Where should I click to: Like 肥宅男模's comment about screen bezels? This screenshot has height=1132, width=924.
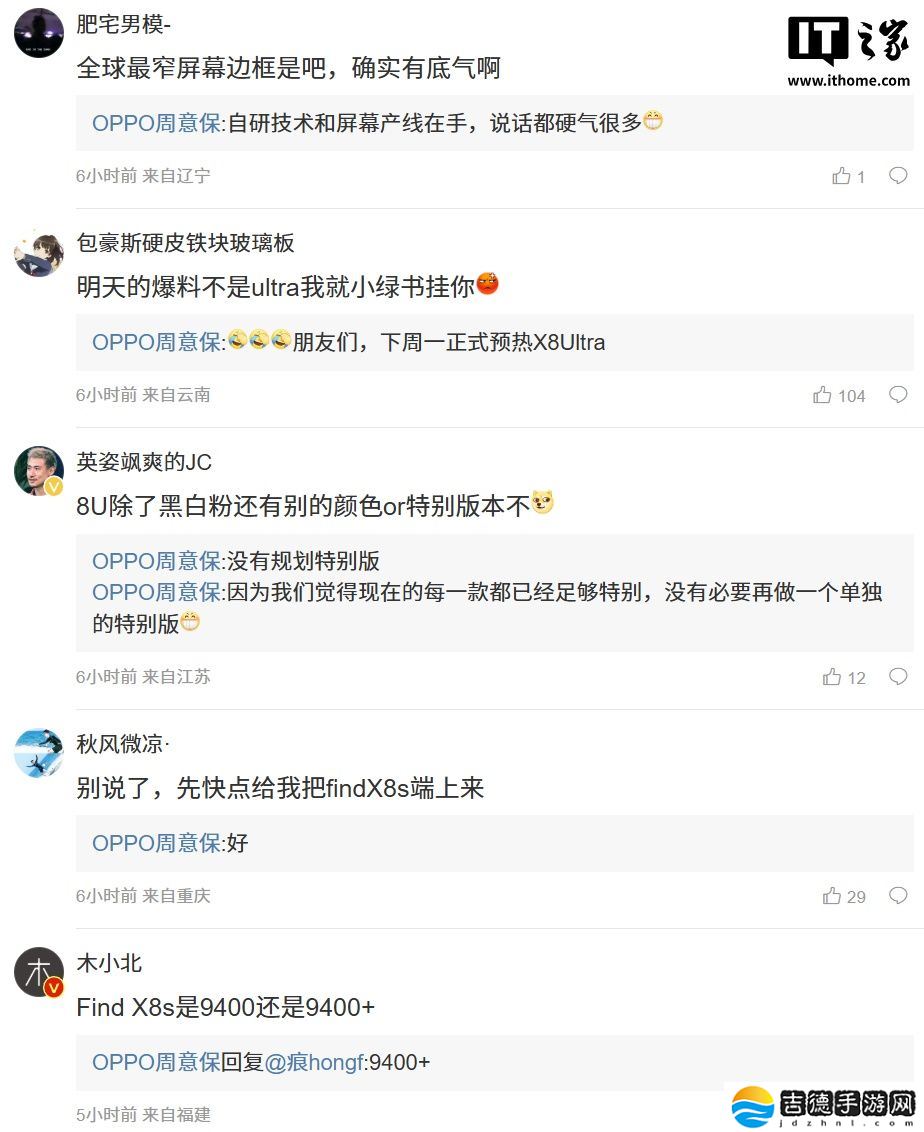(840, 175)
